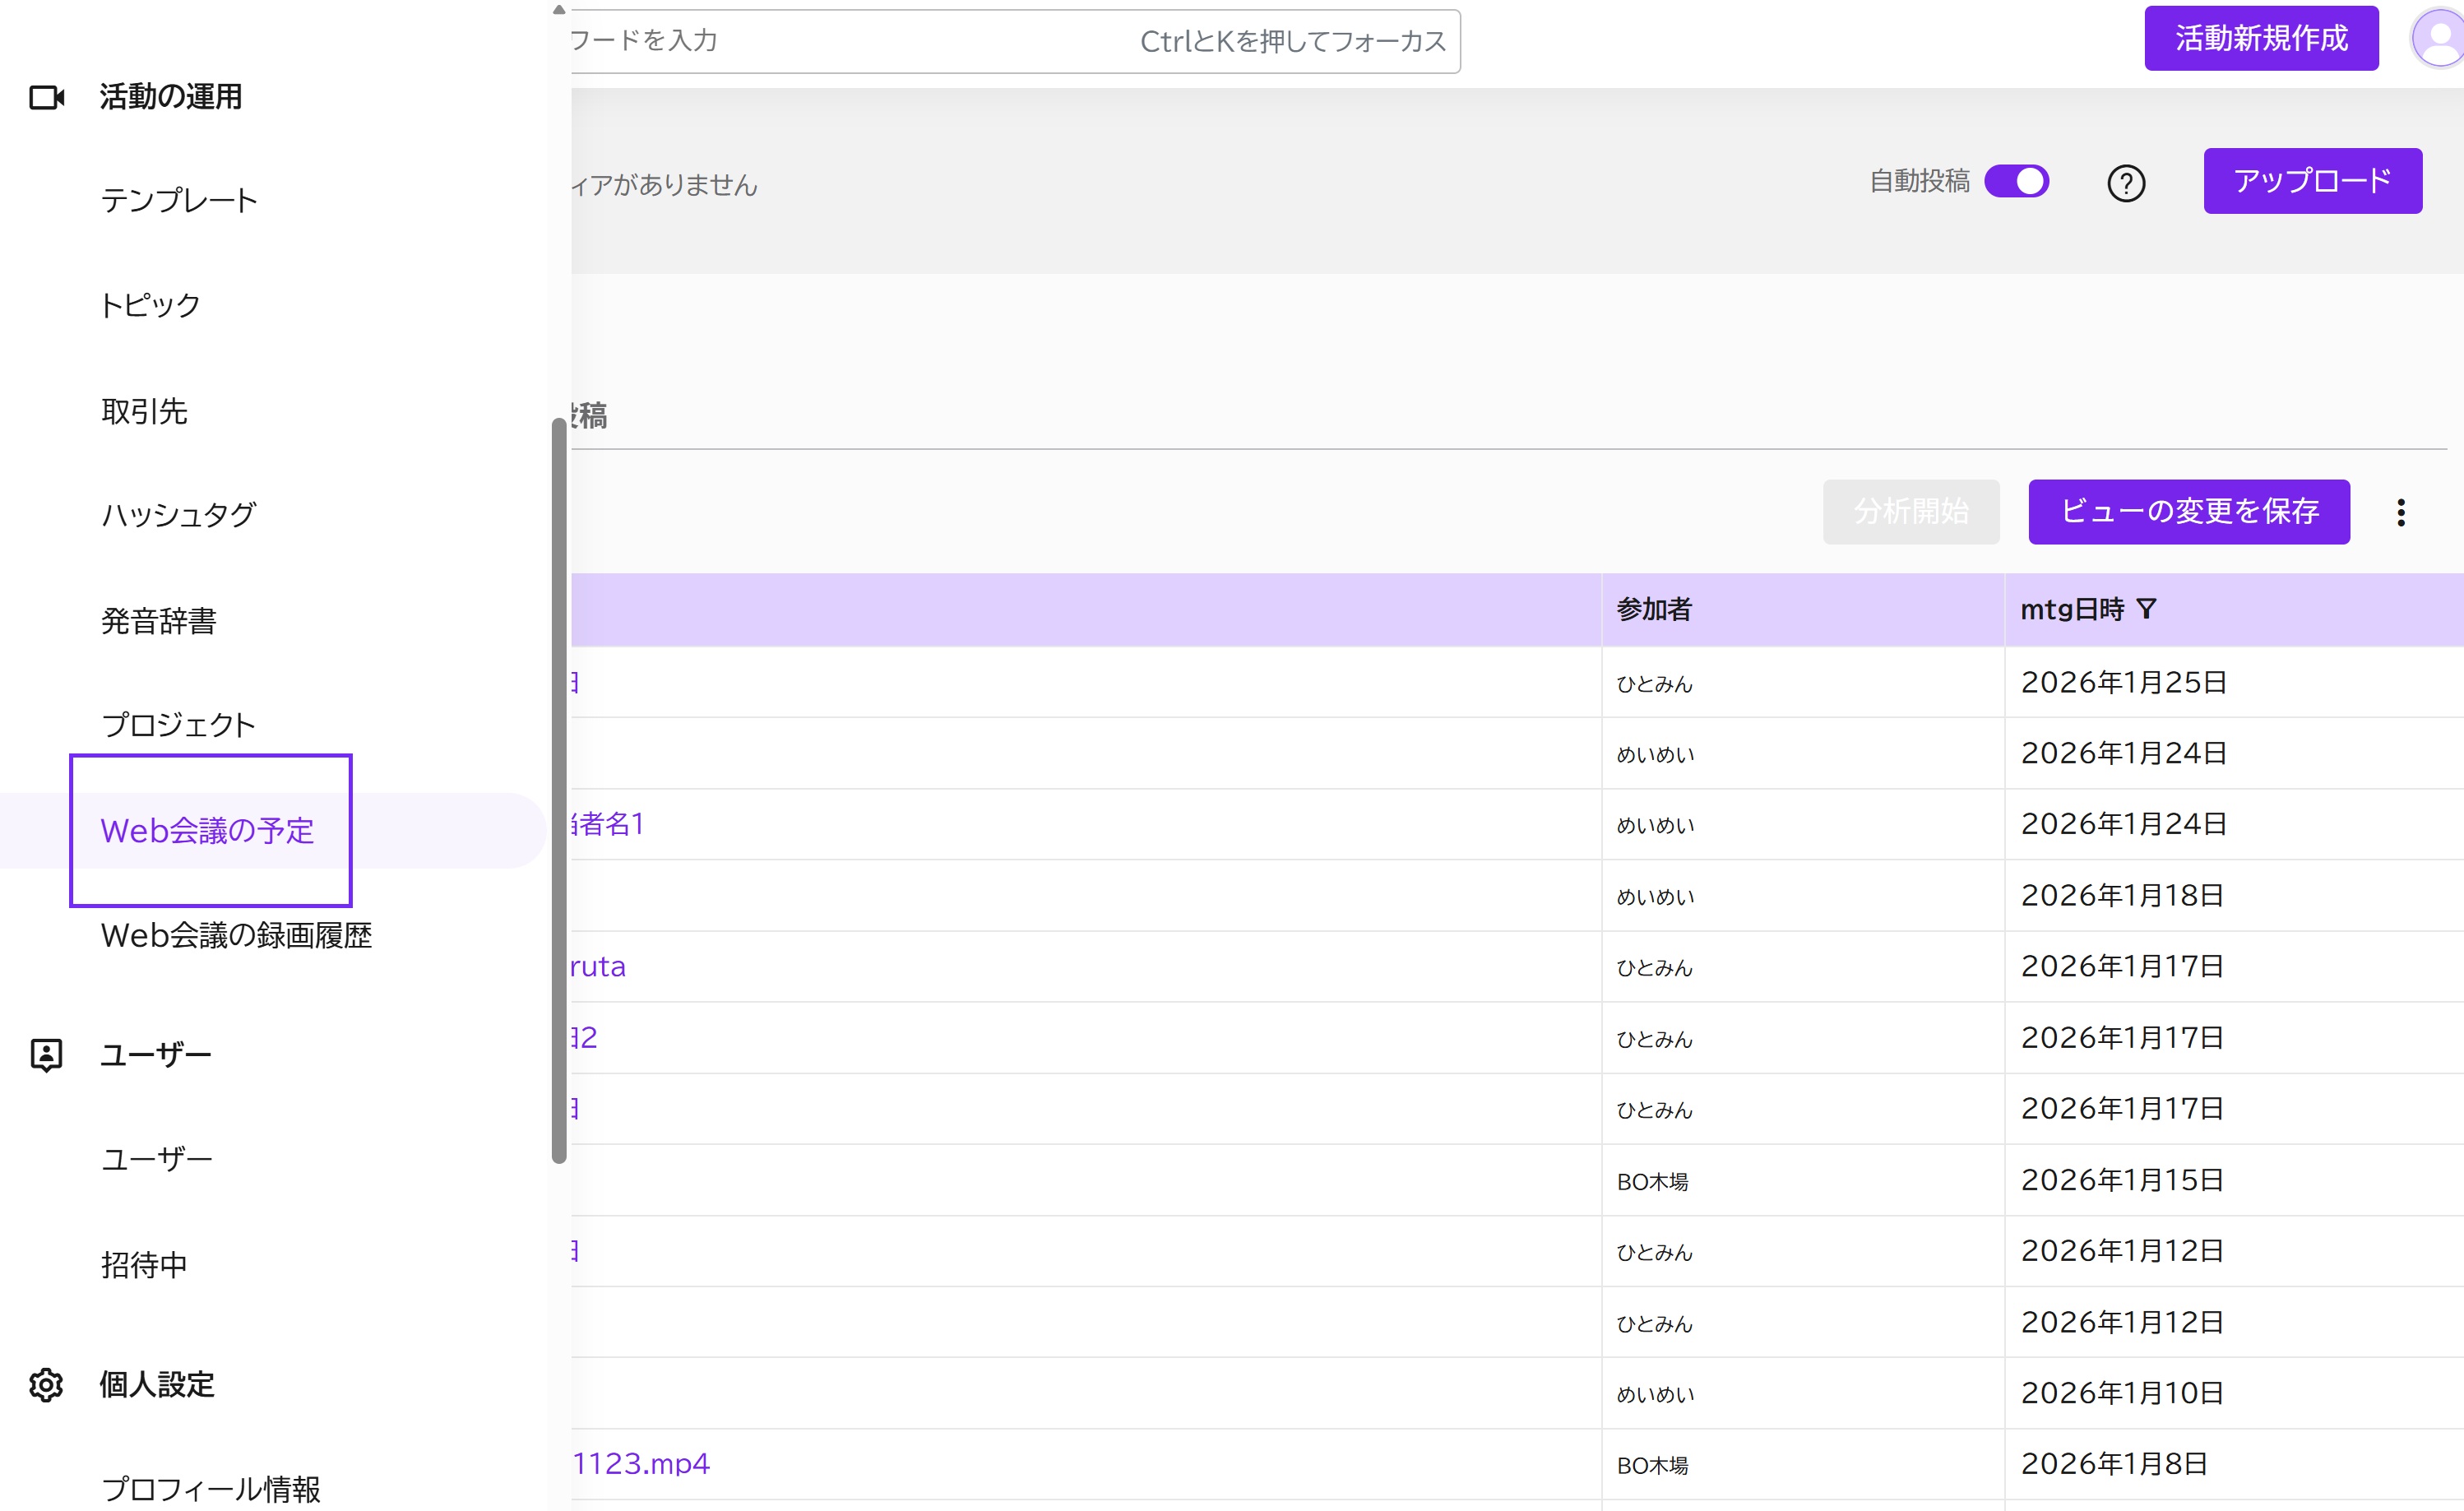This screenshot has height=1511, width=2464.
Task: Click the date 2026年1月15日
Action: (x=2122, y=1181)
